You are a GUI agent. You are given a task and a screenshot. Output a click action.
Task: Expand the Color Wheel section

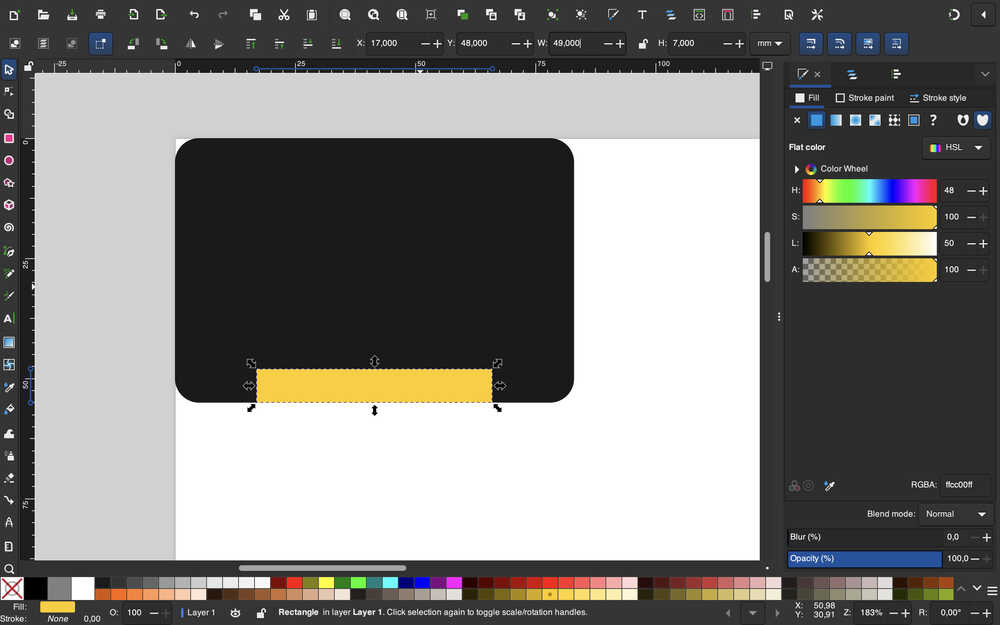797,169
